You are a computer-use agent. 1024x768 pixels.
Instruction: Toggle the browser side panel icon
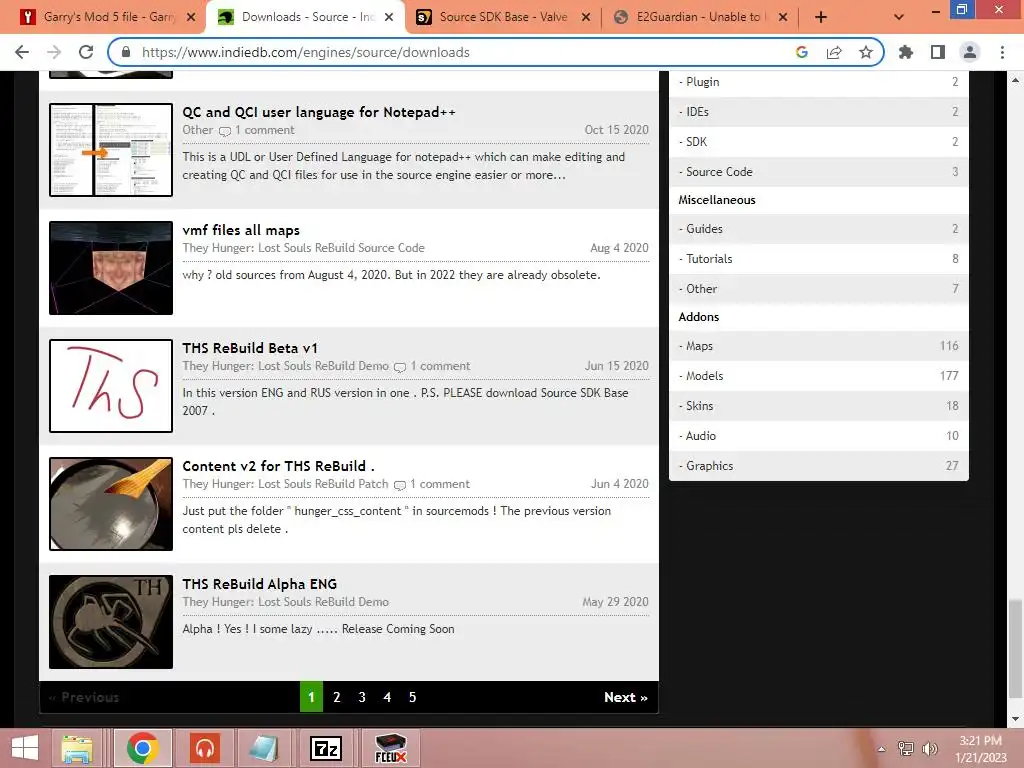(938, 52)
